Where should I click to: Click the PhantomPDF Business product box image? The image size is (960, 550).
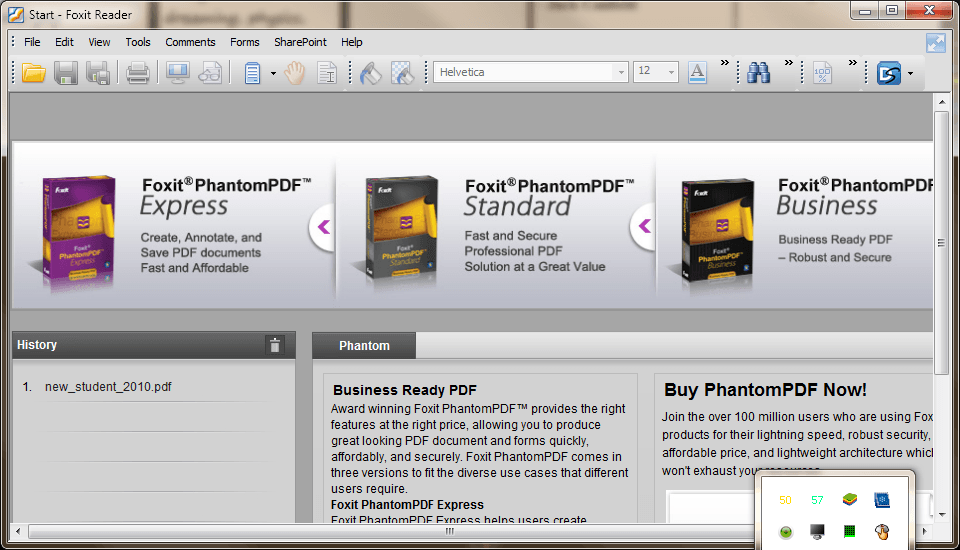tap(718, 230)
